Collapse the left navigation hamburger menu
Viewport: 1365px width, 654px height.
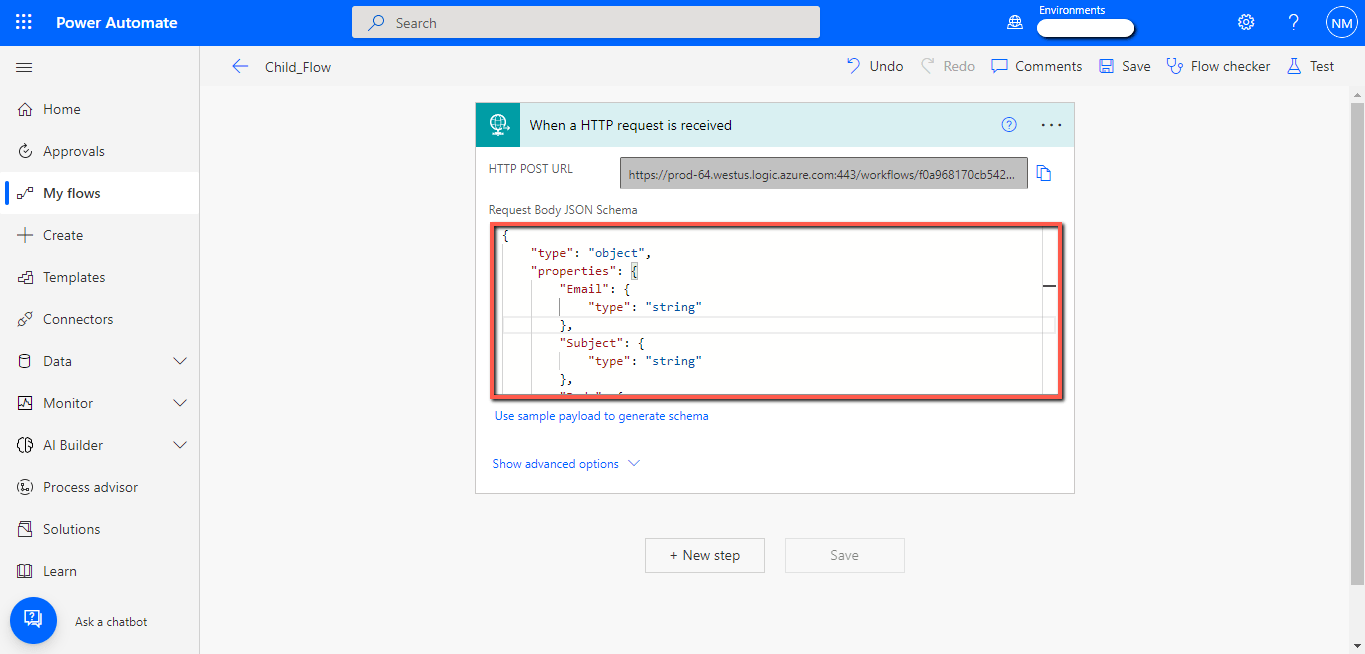tap(25, 67)
